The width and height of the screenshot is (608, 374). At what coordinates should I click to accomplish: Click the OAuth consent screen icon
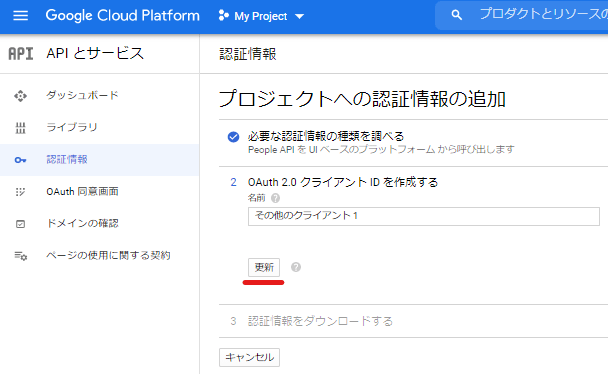coord(20,191)
